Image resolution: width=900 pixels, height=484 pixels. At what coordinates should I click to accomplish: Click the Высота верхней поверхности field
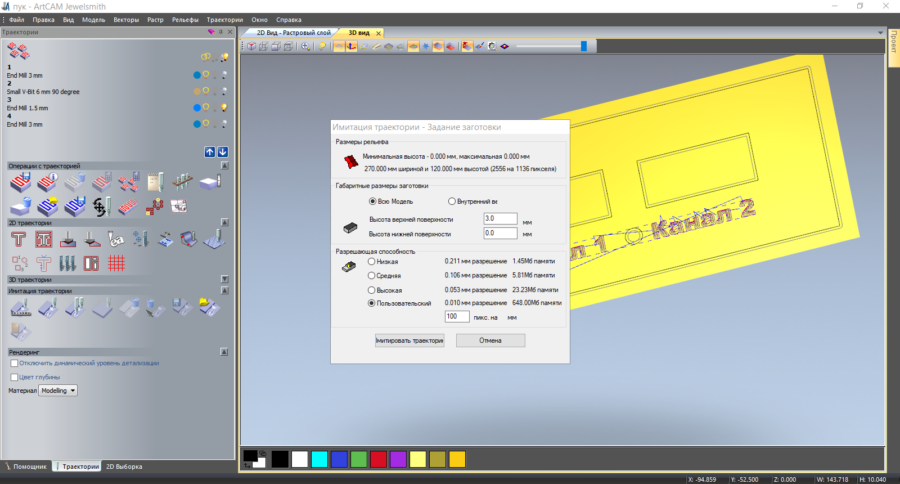tap(500, 219)
